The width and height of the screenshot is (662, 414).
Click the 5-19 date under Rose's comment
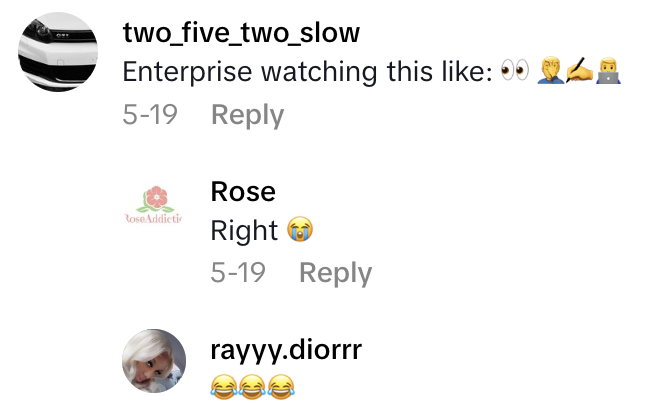(x=238, y=272)
